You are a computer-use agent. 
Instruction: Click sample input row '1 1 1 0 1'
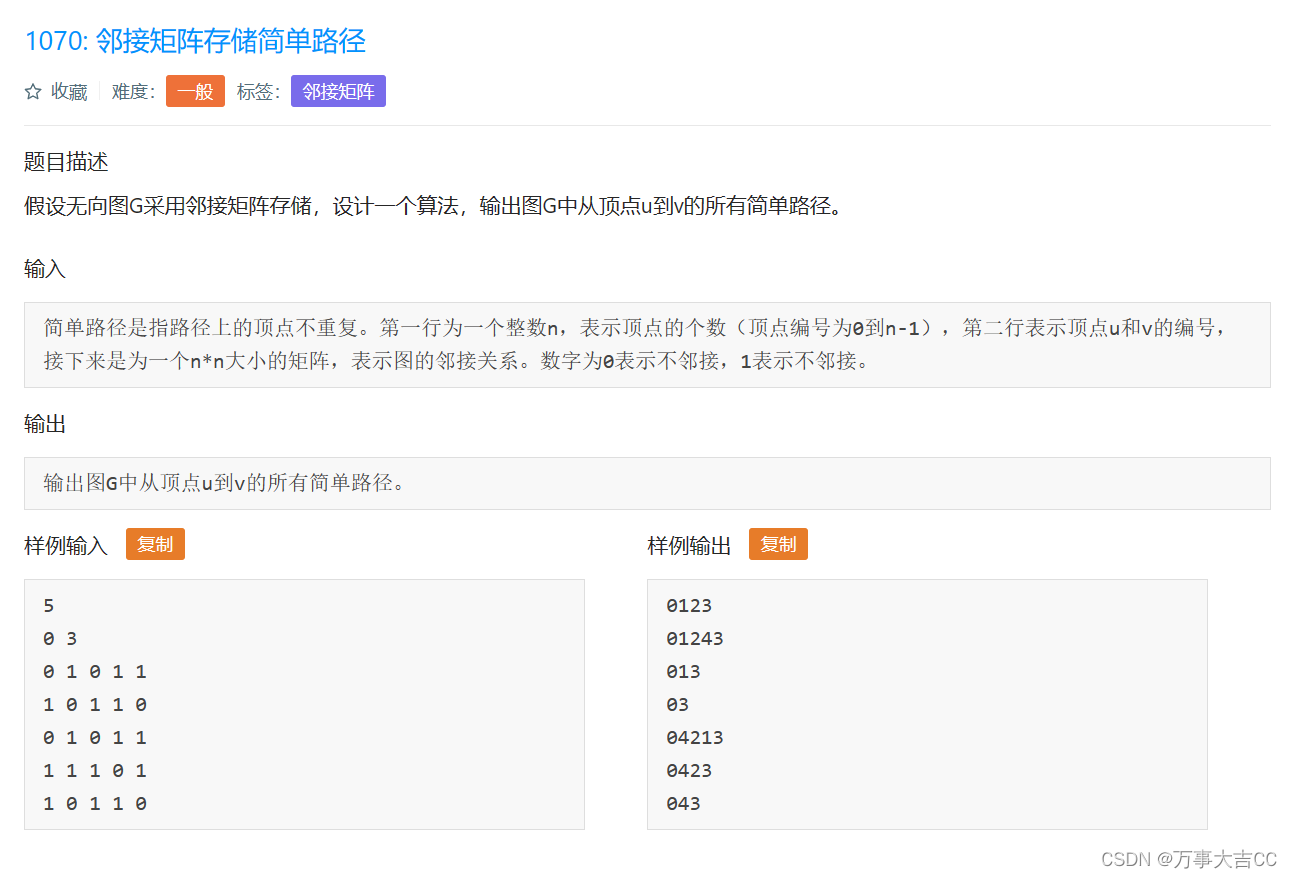point(95,771)
